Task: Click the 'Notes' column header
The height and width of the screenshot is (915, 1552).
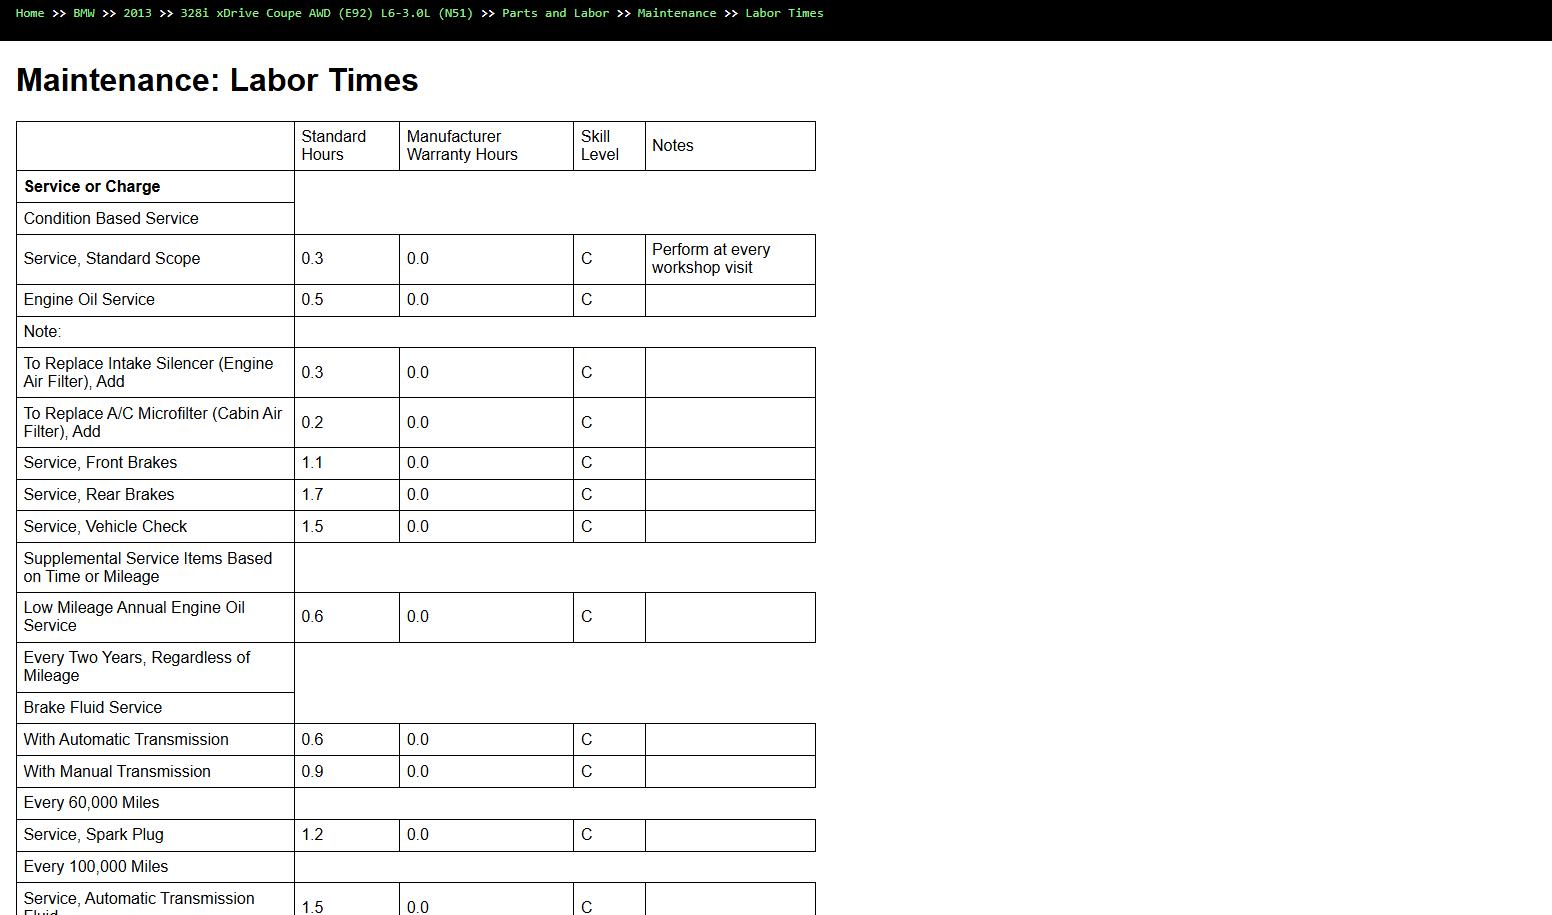Action: point(673,146)
